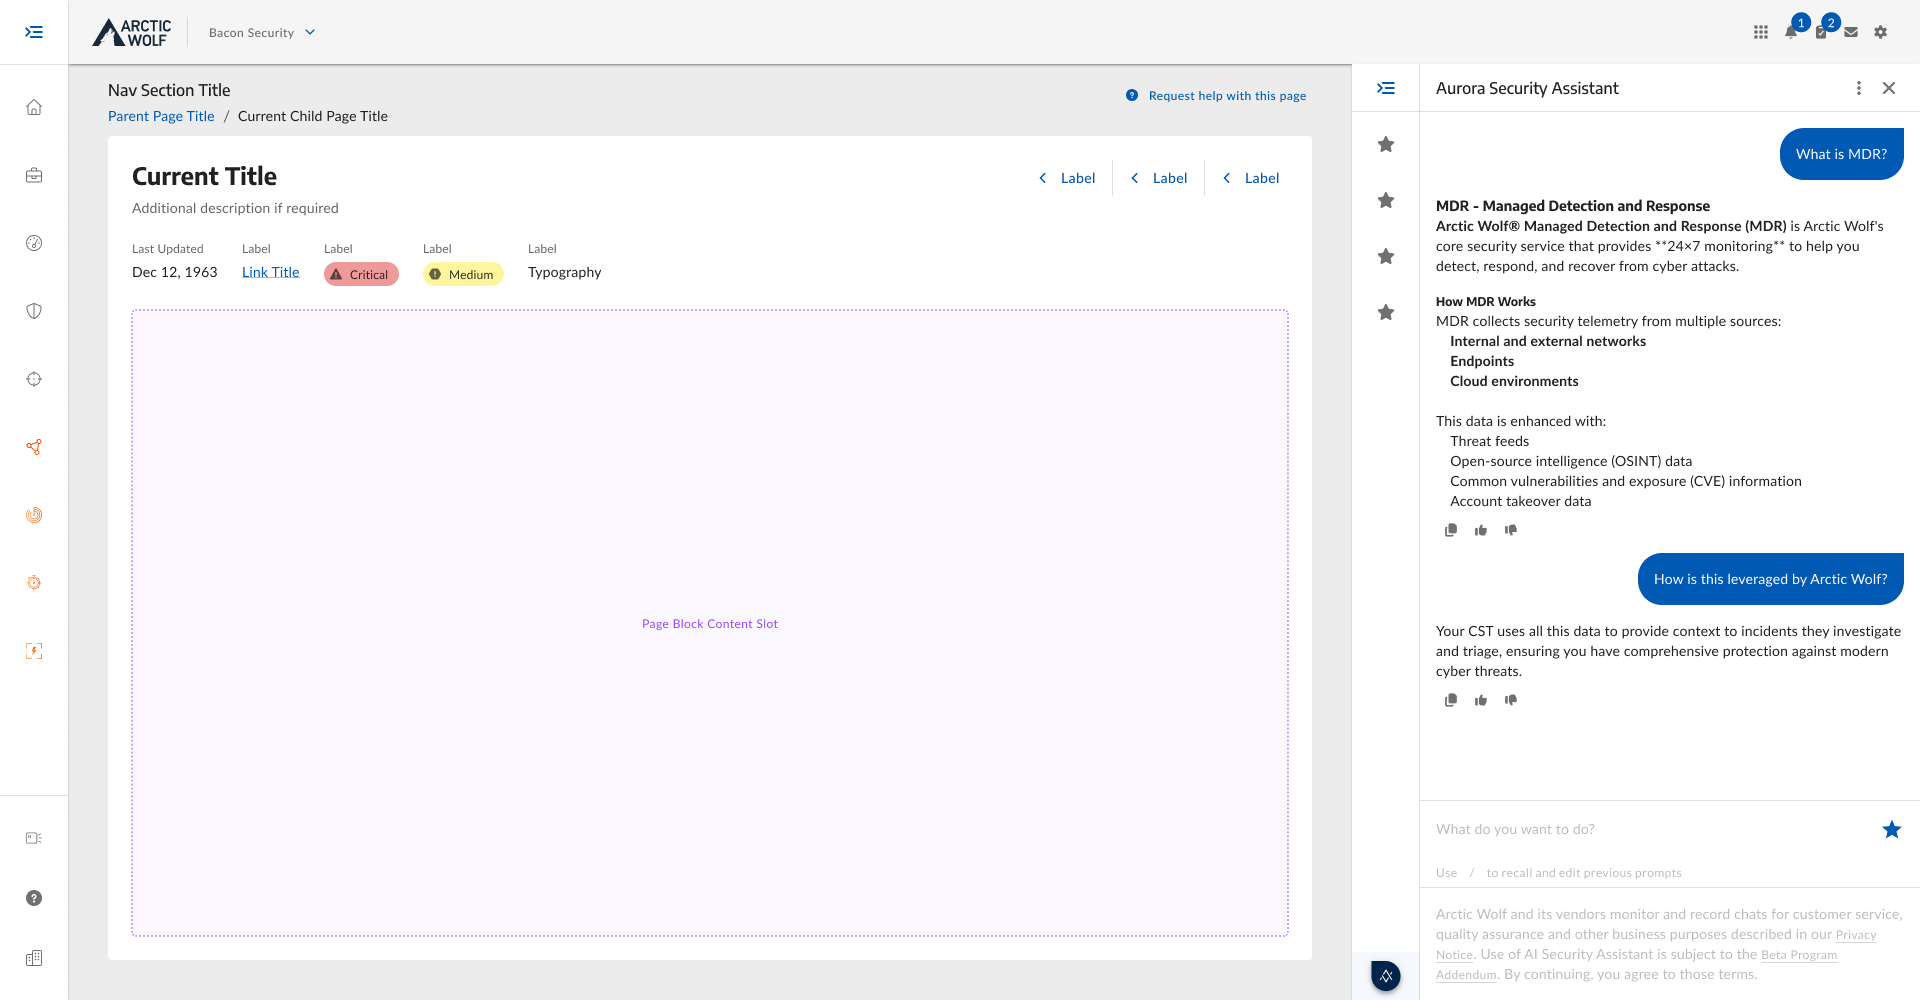Screen dimensions: 1920x1000
Task: Select the third star in assistant rail
Action: [x=1386, y=257]
